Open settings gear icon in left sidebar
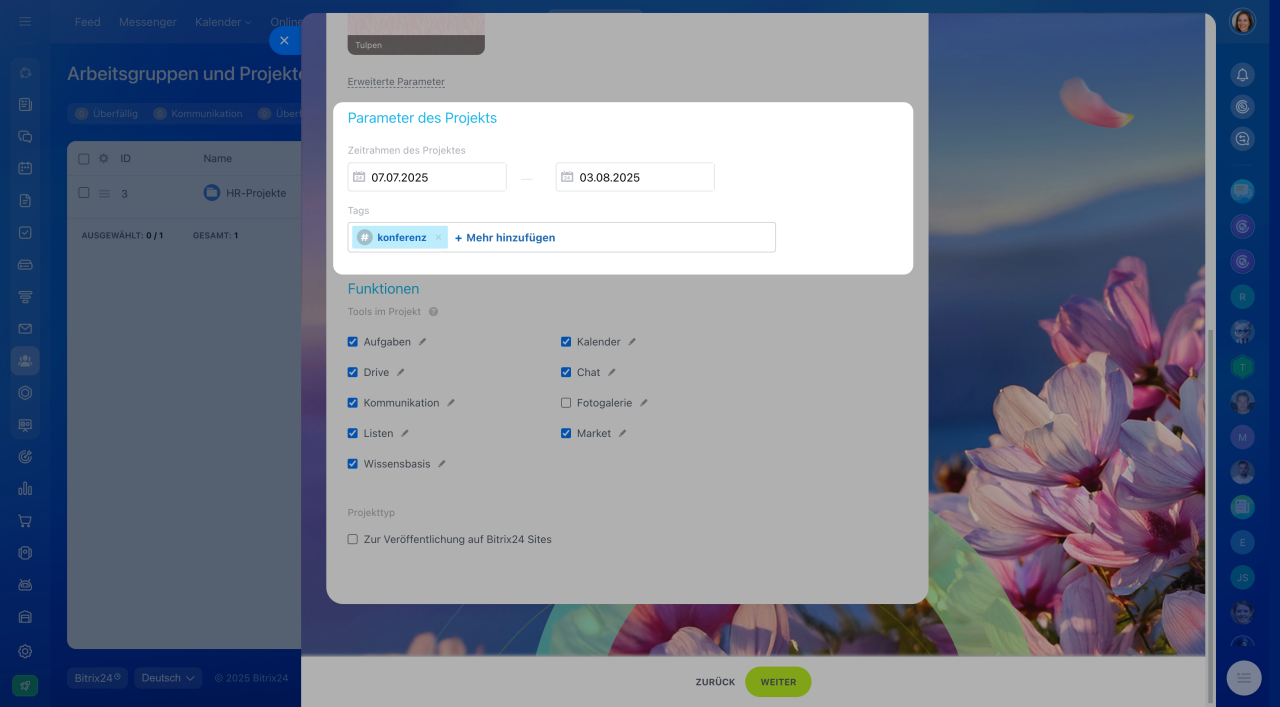1280x707 pixels. click(x=25, y=651)
